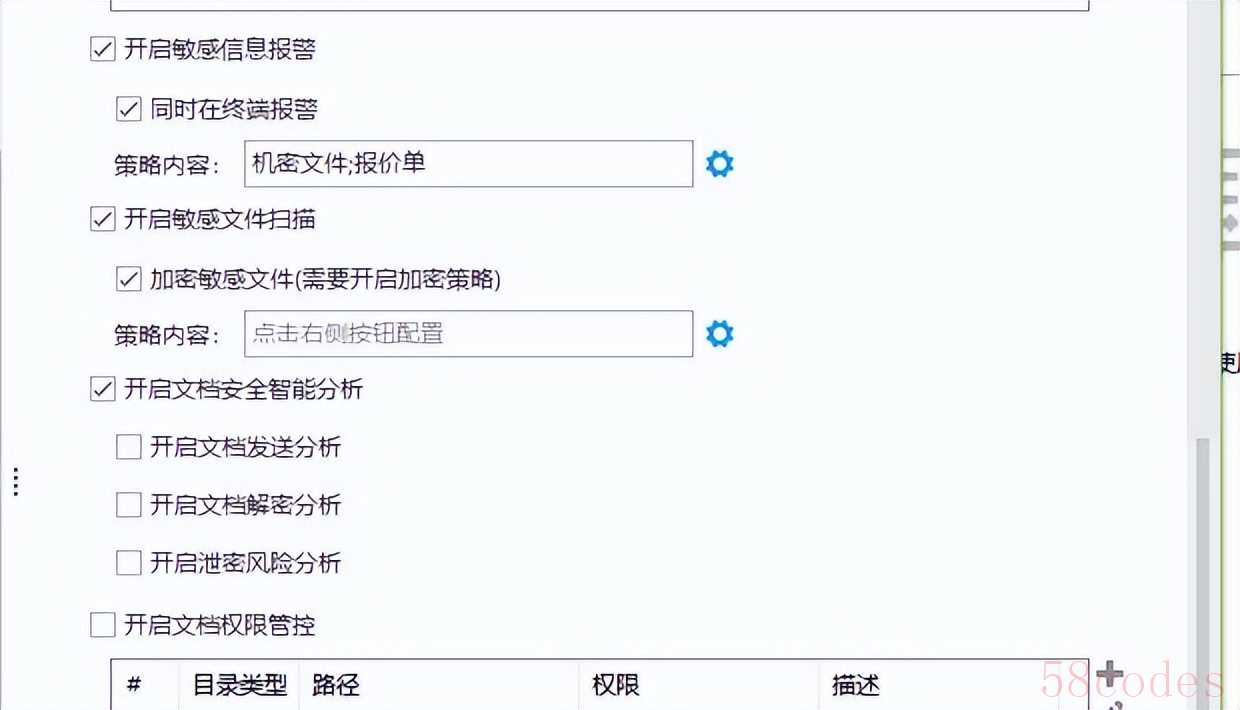The width and height of the screenshot is (1240, 710).
Task: Add a new directory row with plus icon
Action: coord(1110,675)
